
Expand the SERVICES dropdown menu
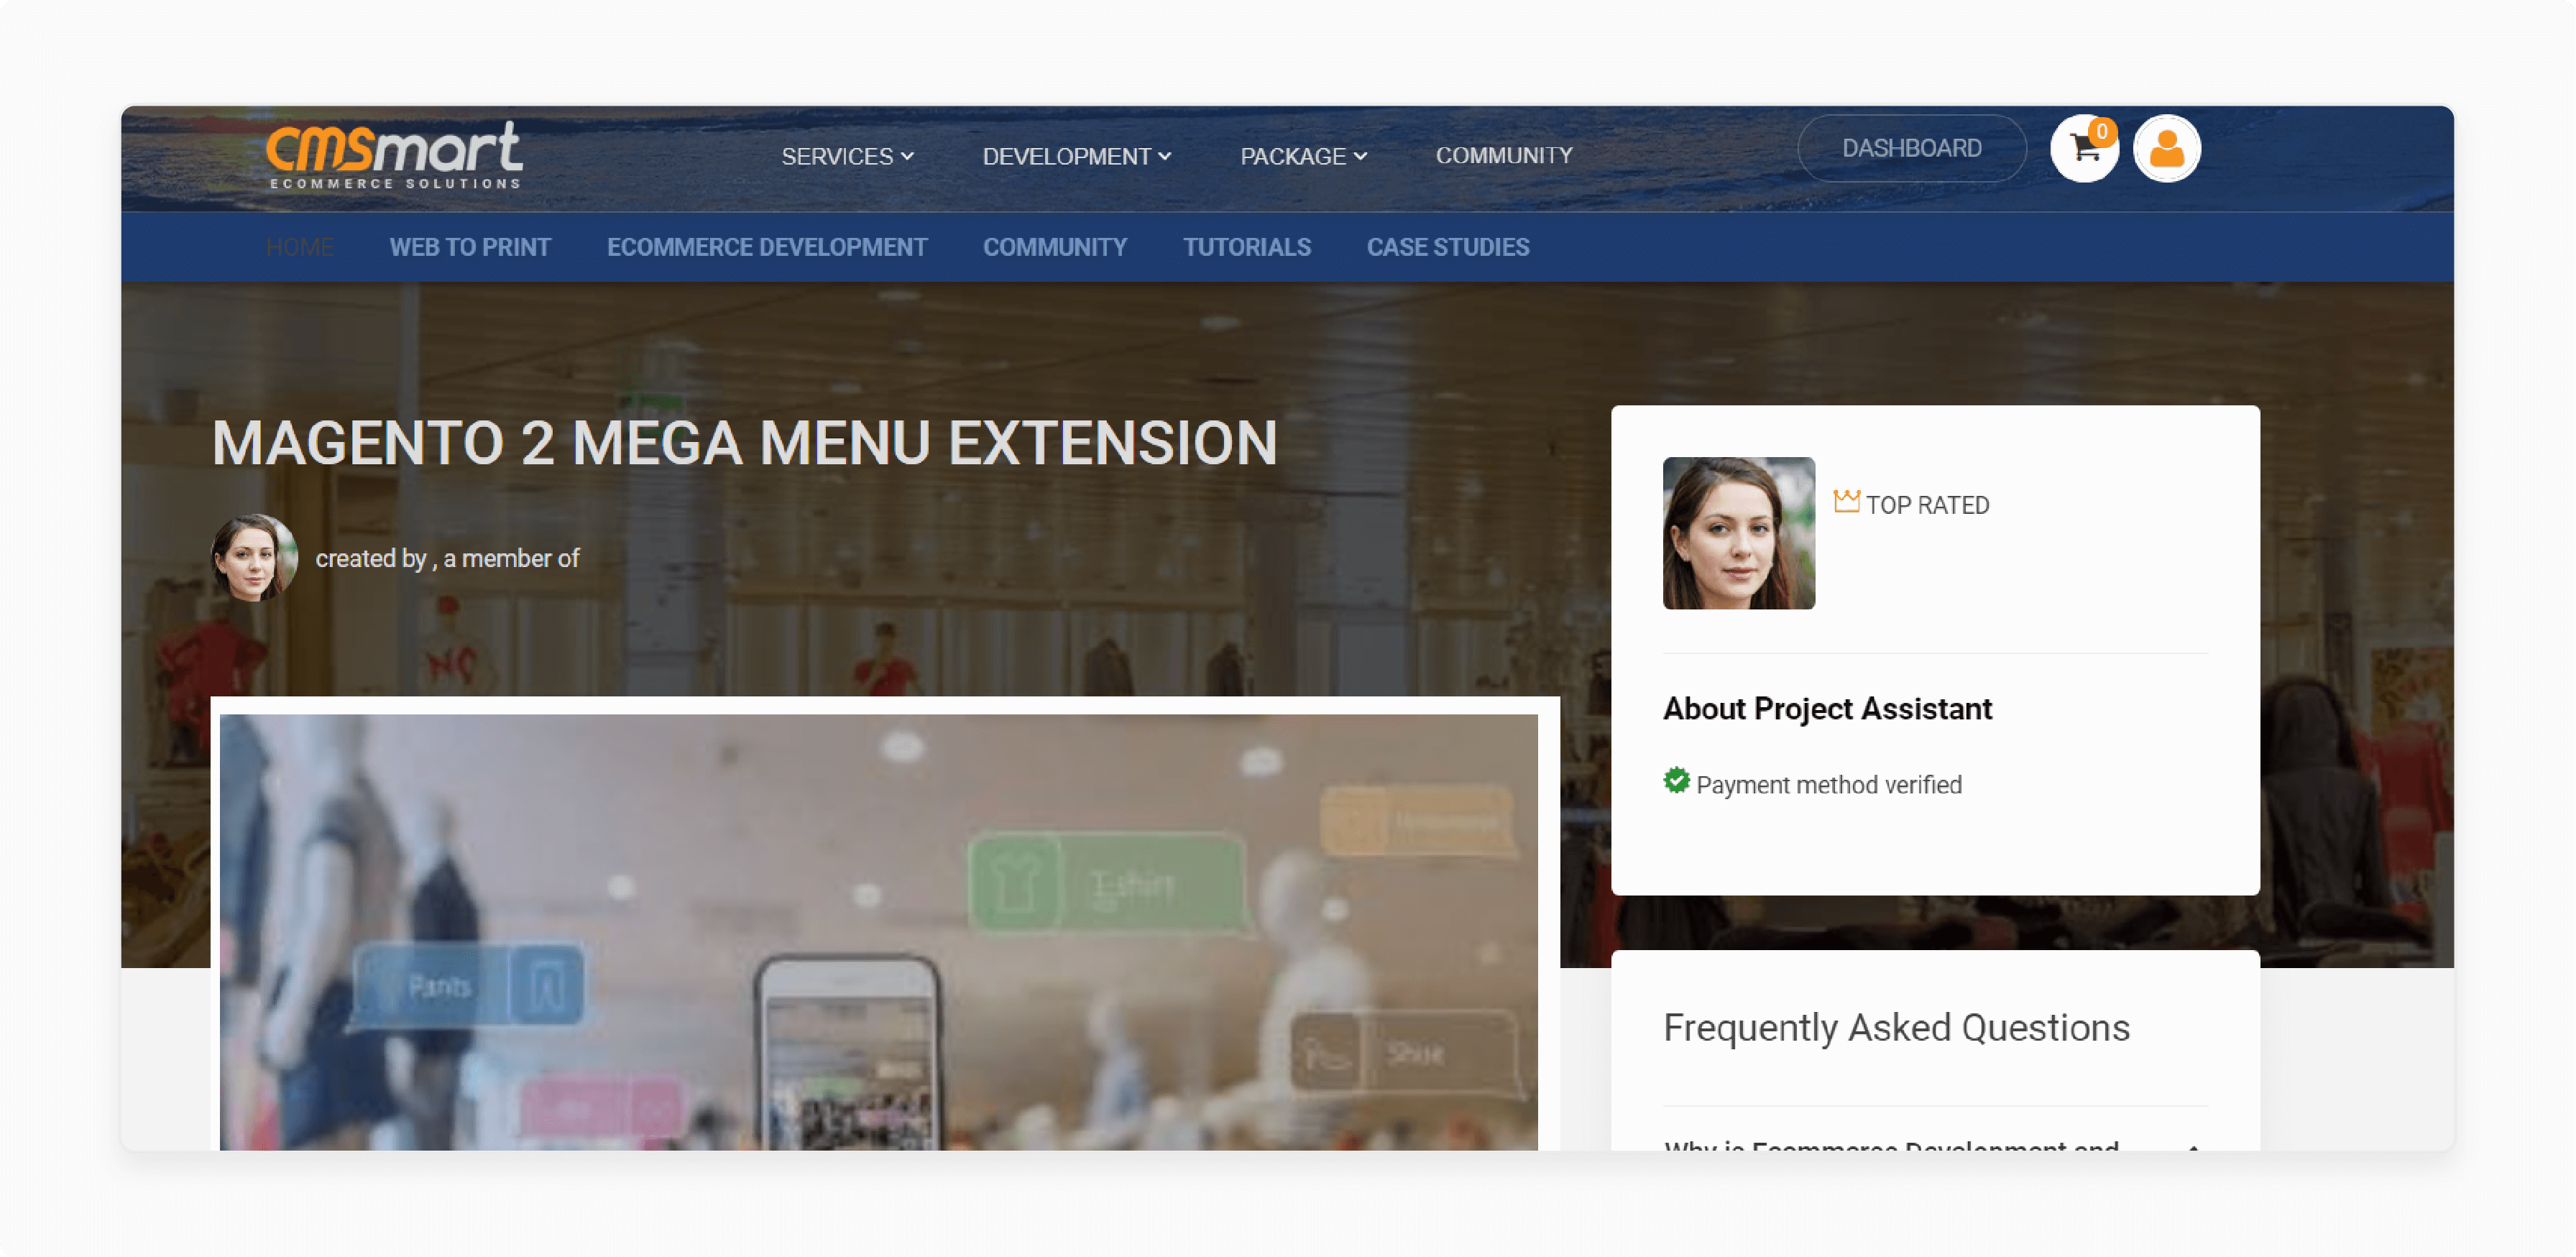point(847,155)
